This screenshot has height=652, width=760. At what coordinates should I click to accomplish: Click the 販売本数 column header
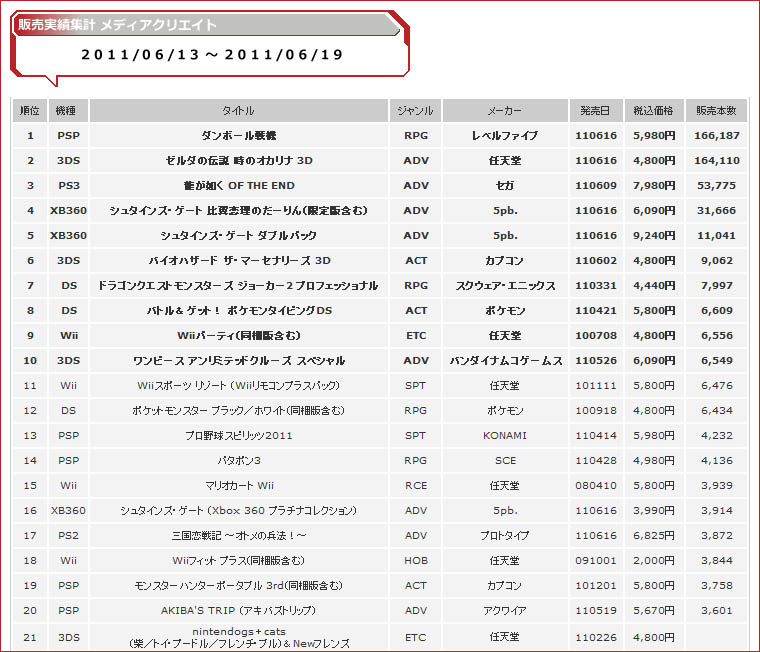tap(716, 111)
